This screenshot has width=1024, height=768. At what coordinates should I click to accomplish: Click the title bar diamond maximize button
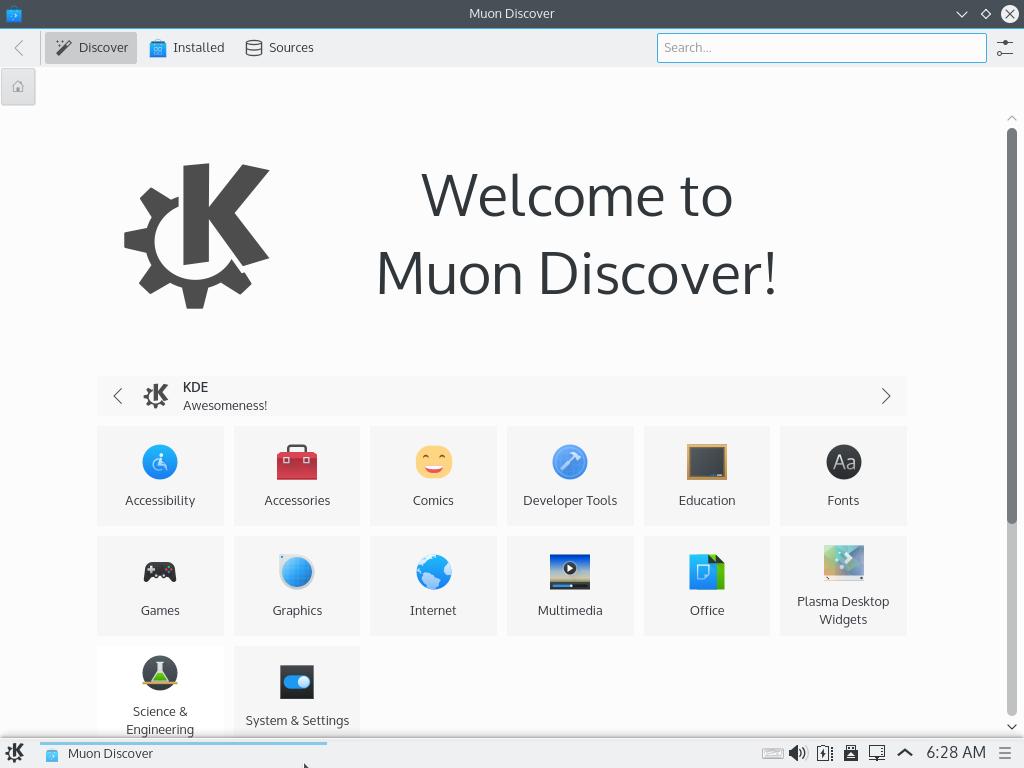[985, 14]
